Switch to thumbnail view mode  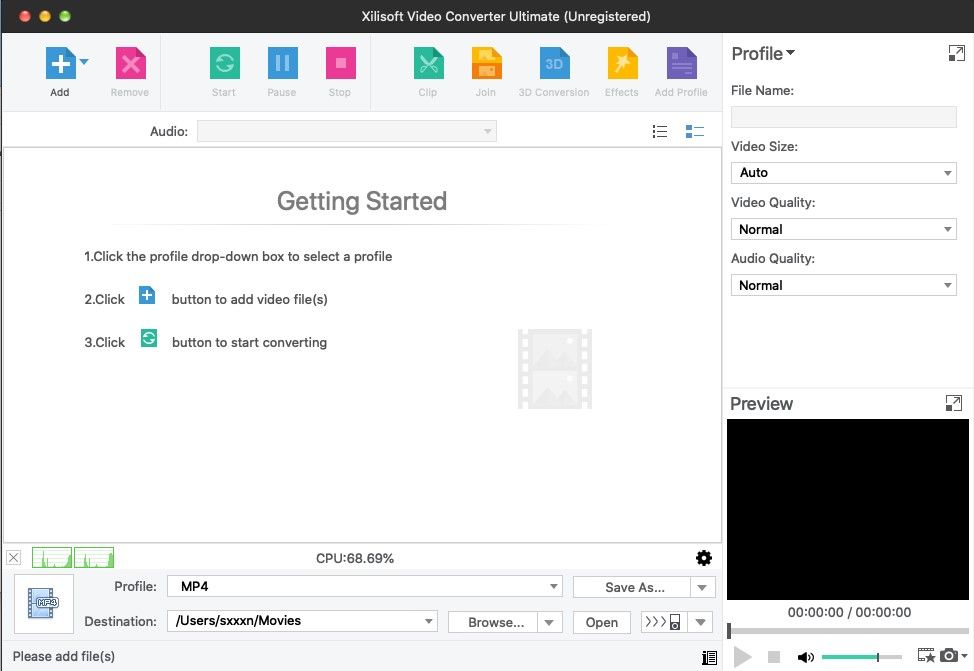point(695,130)
